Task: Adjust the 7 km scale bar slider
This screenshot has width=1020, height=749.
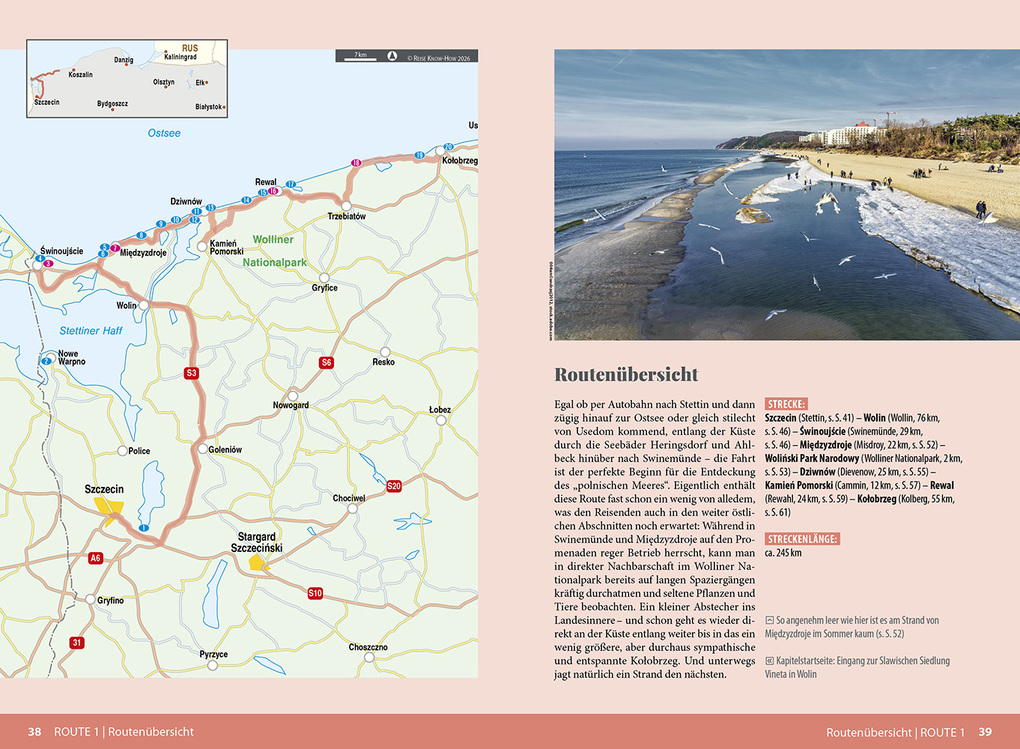Action: [x=359, y=58]
